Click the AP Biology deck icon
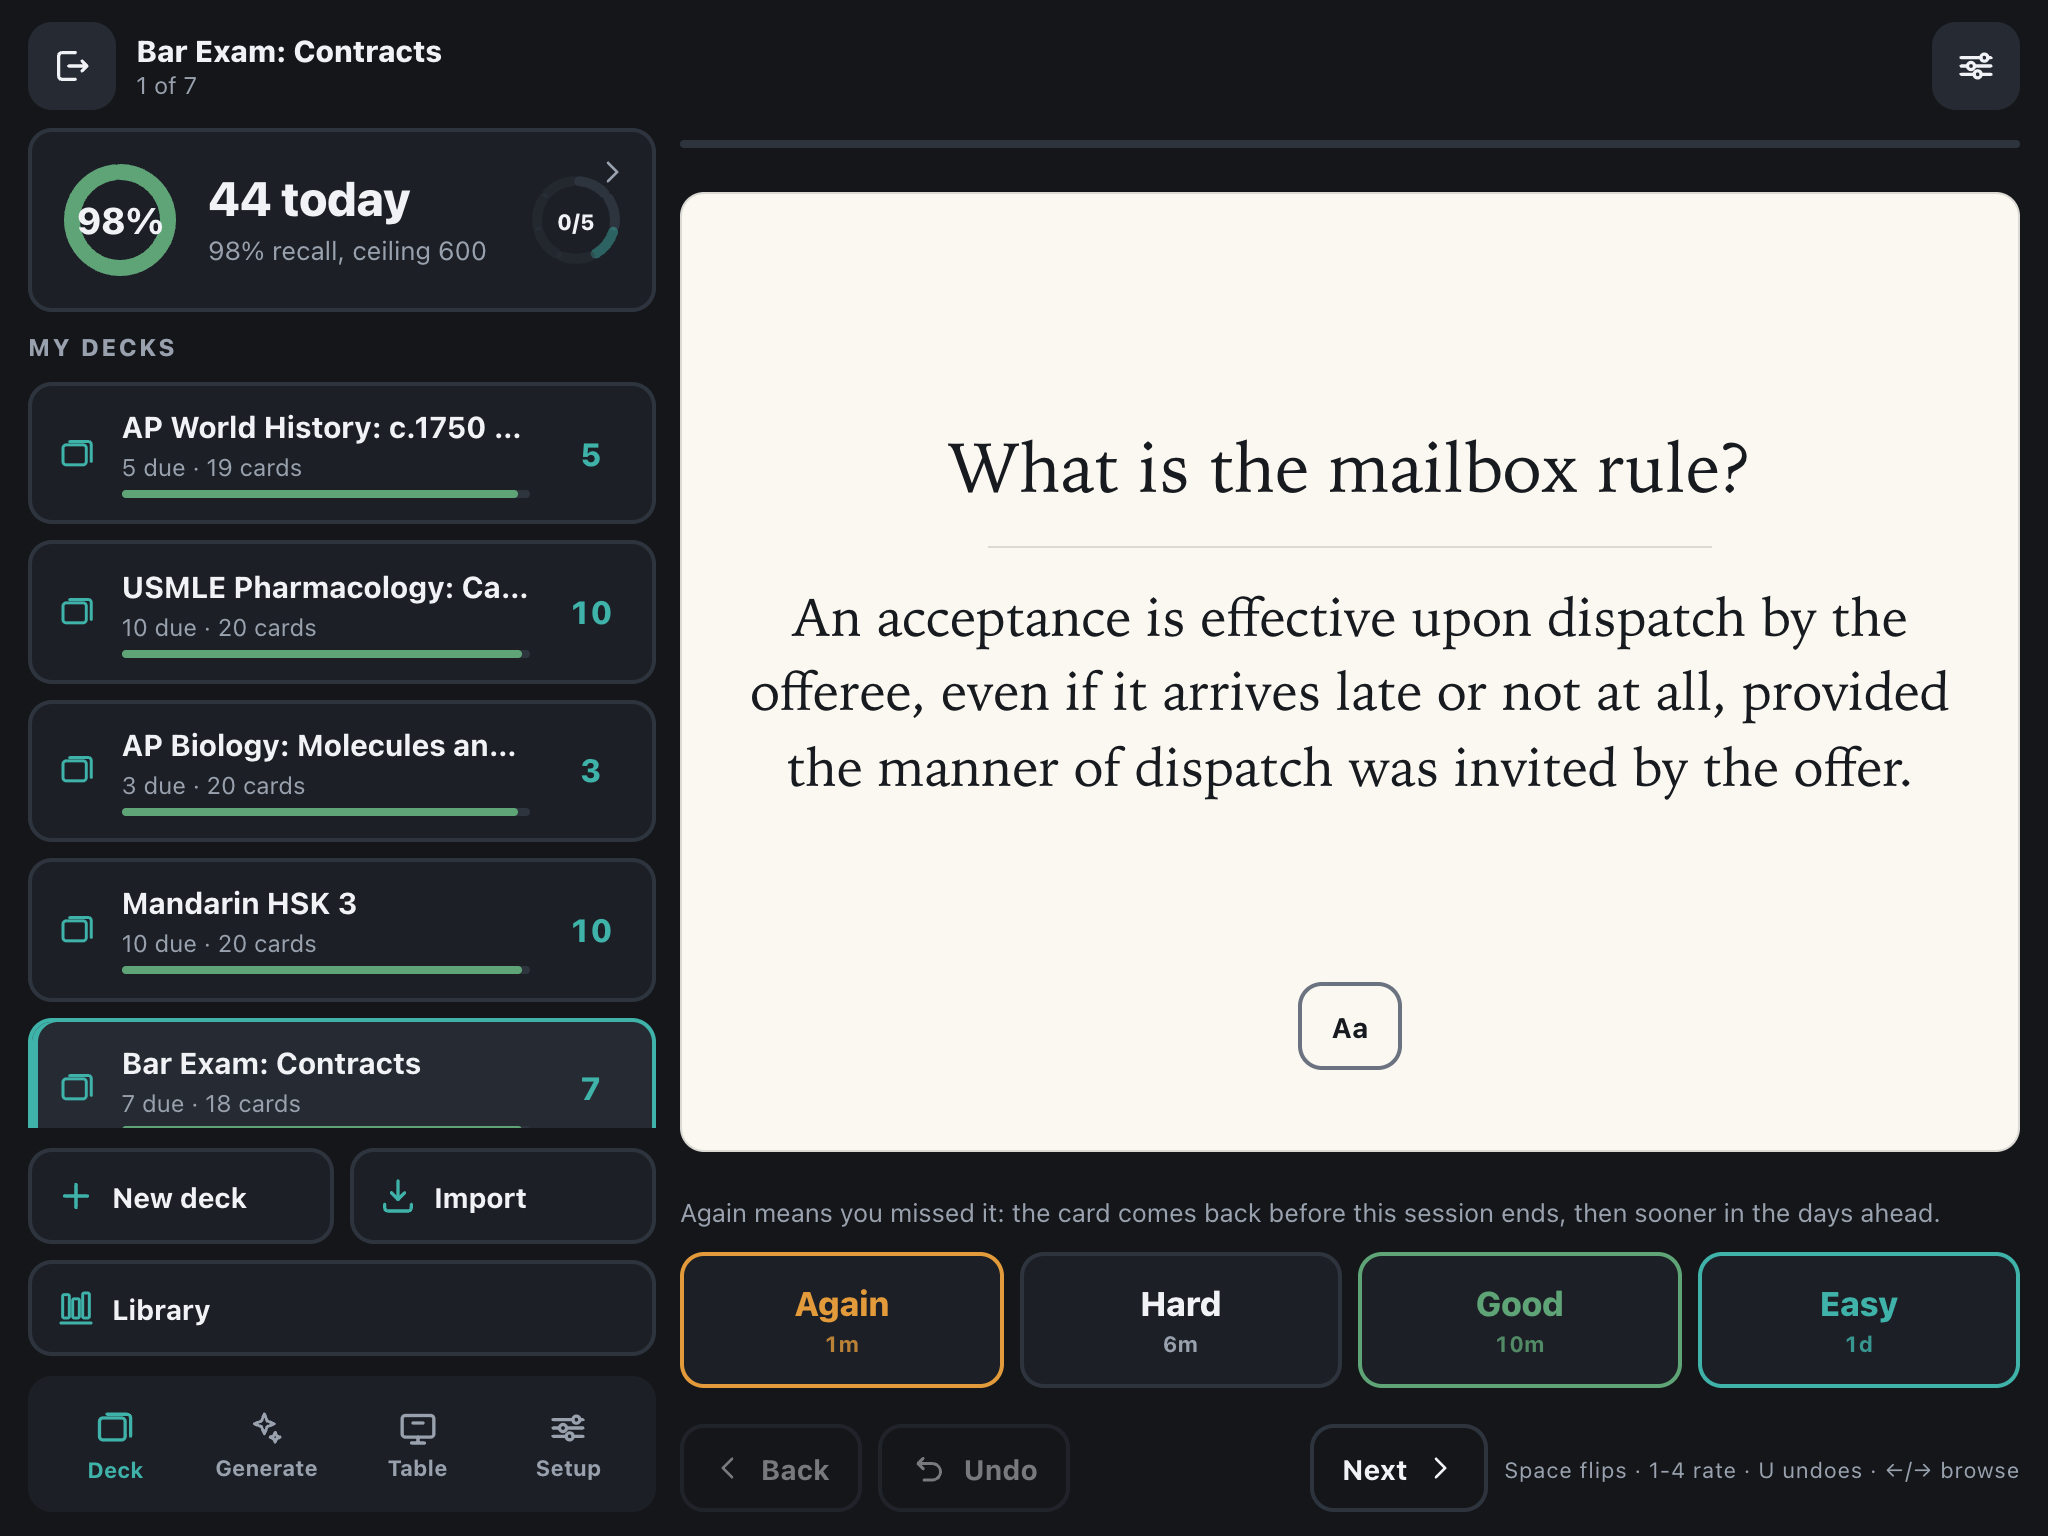Screen dimensions: 2048x1536 click(77, 769)
